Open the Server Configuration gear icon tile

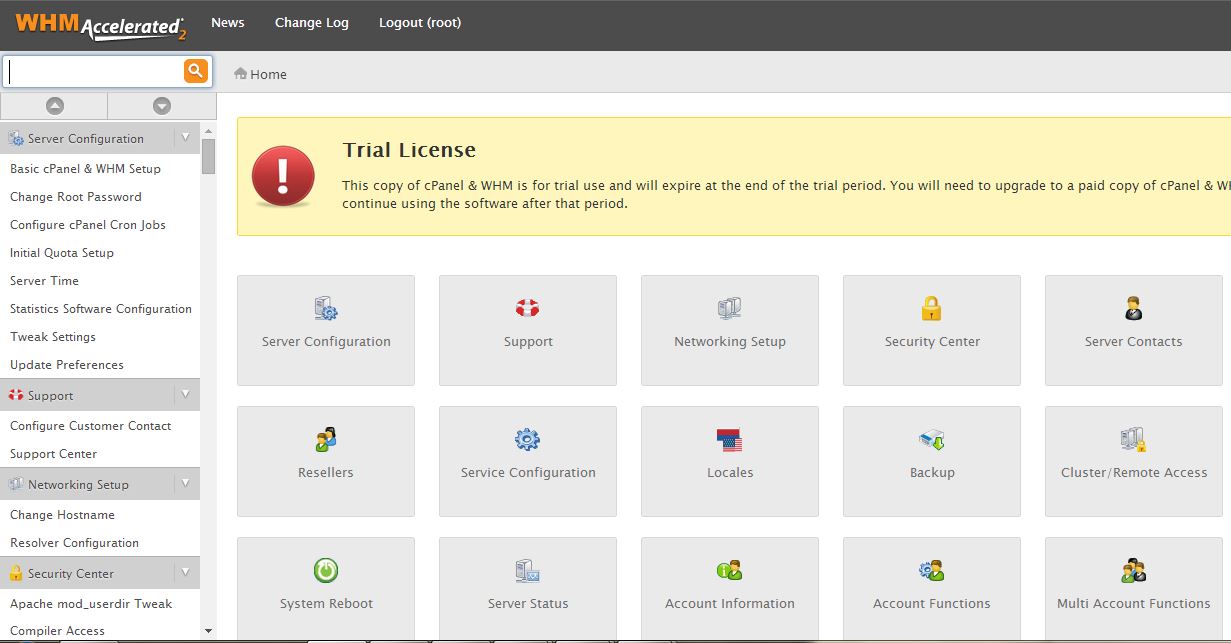coord(326,309)
